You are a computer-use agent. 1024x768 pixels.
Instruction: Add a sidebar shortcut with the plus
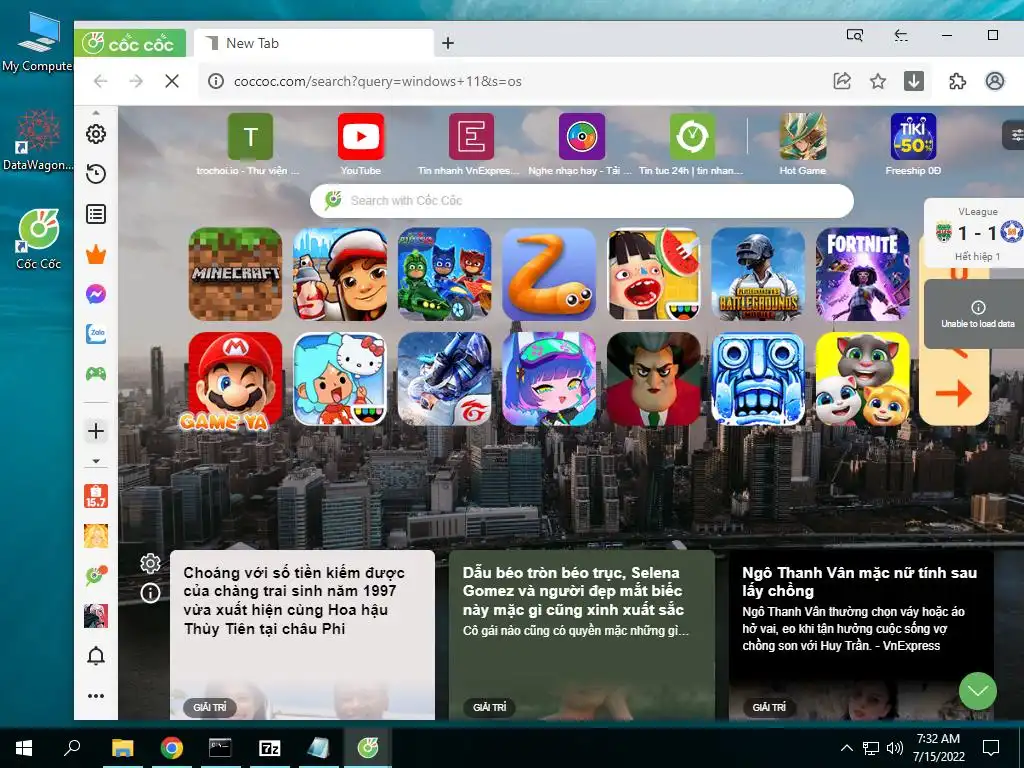click(x=96, y=431)
